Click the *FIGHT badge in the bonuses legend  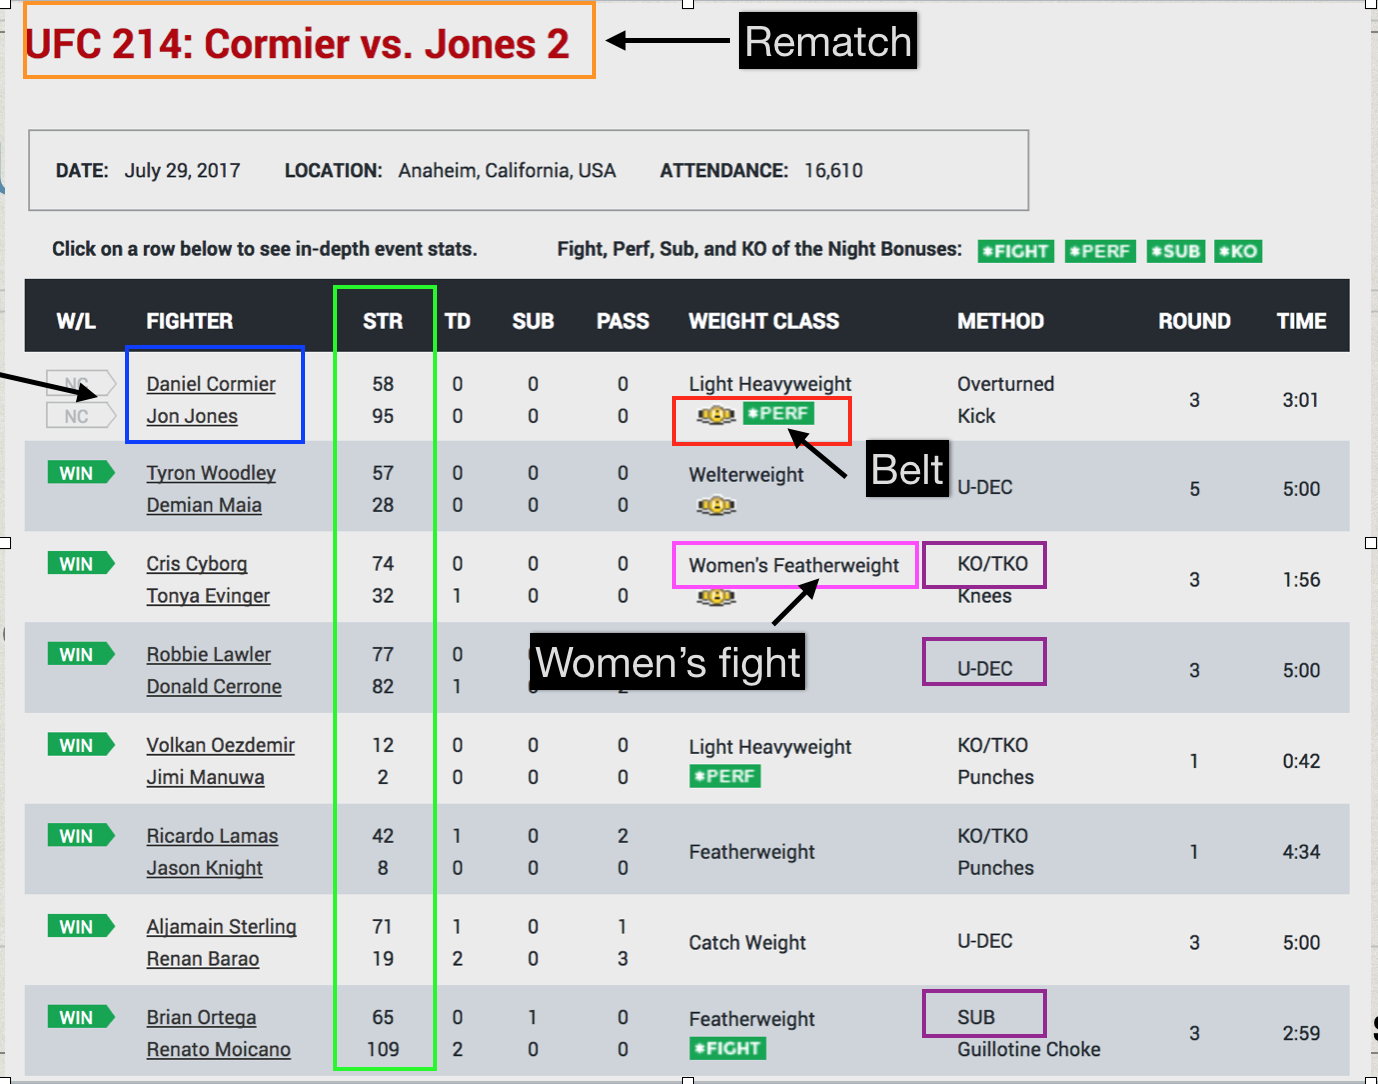coord(1015,251)
